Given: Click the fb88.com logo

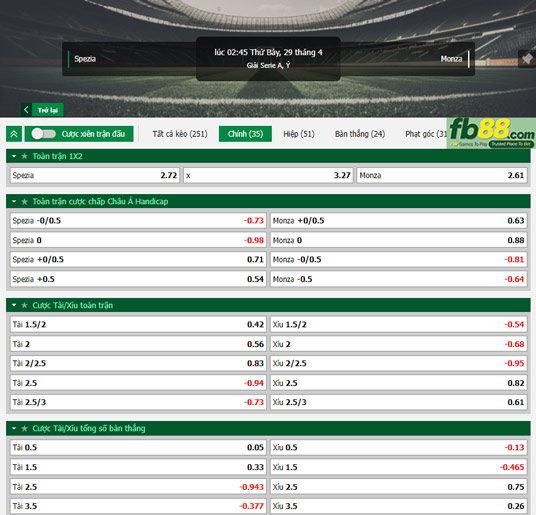Looking at the screenshot, I should [491, 133].
